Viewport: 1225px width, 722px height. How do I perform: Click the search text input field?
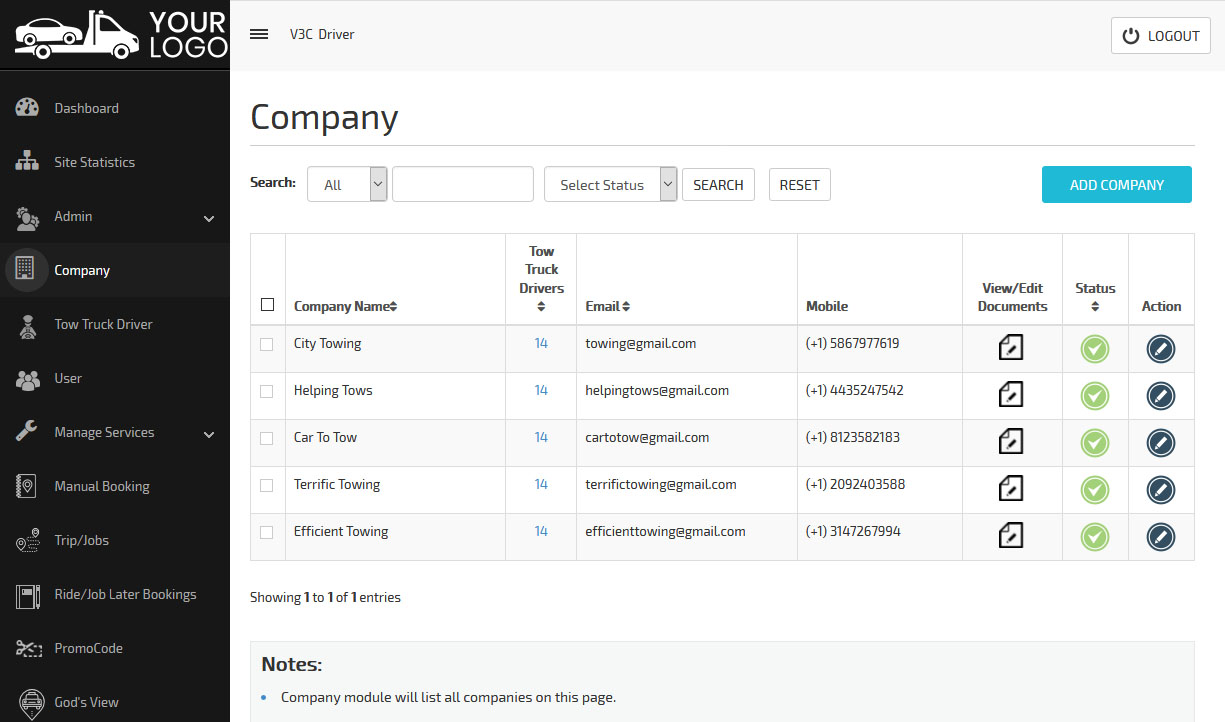[462, 185]
